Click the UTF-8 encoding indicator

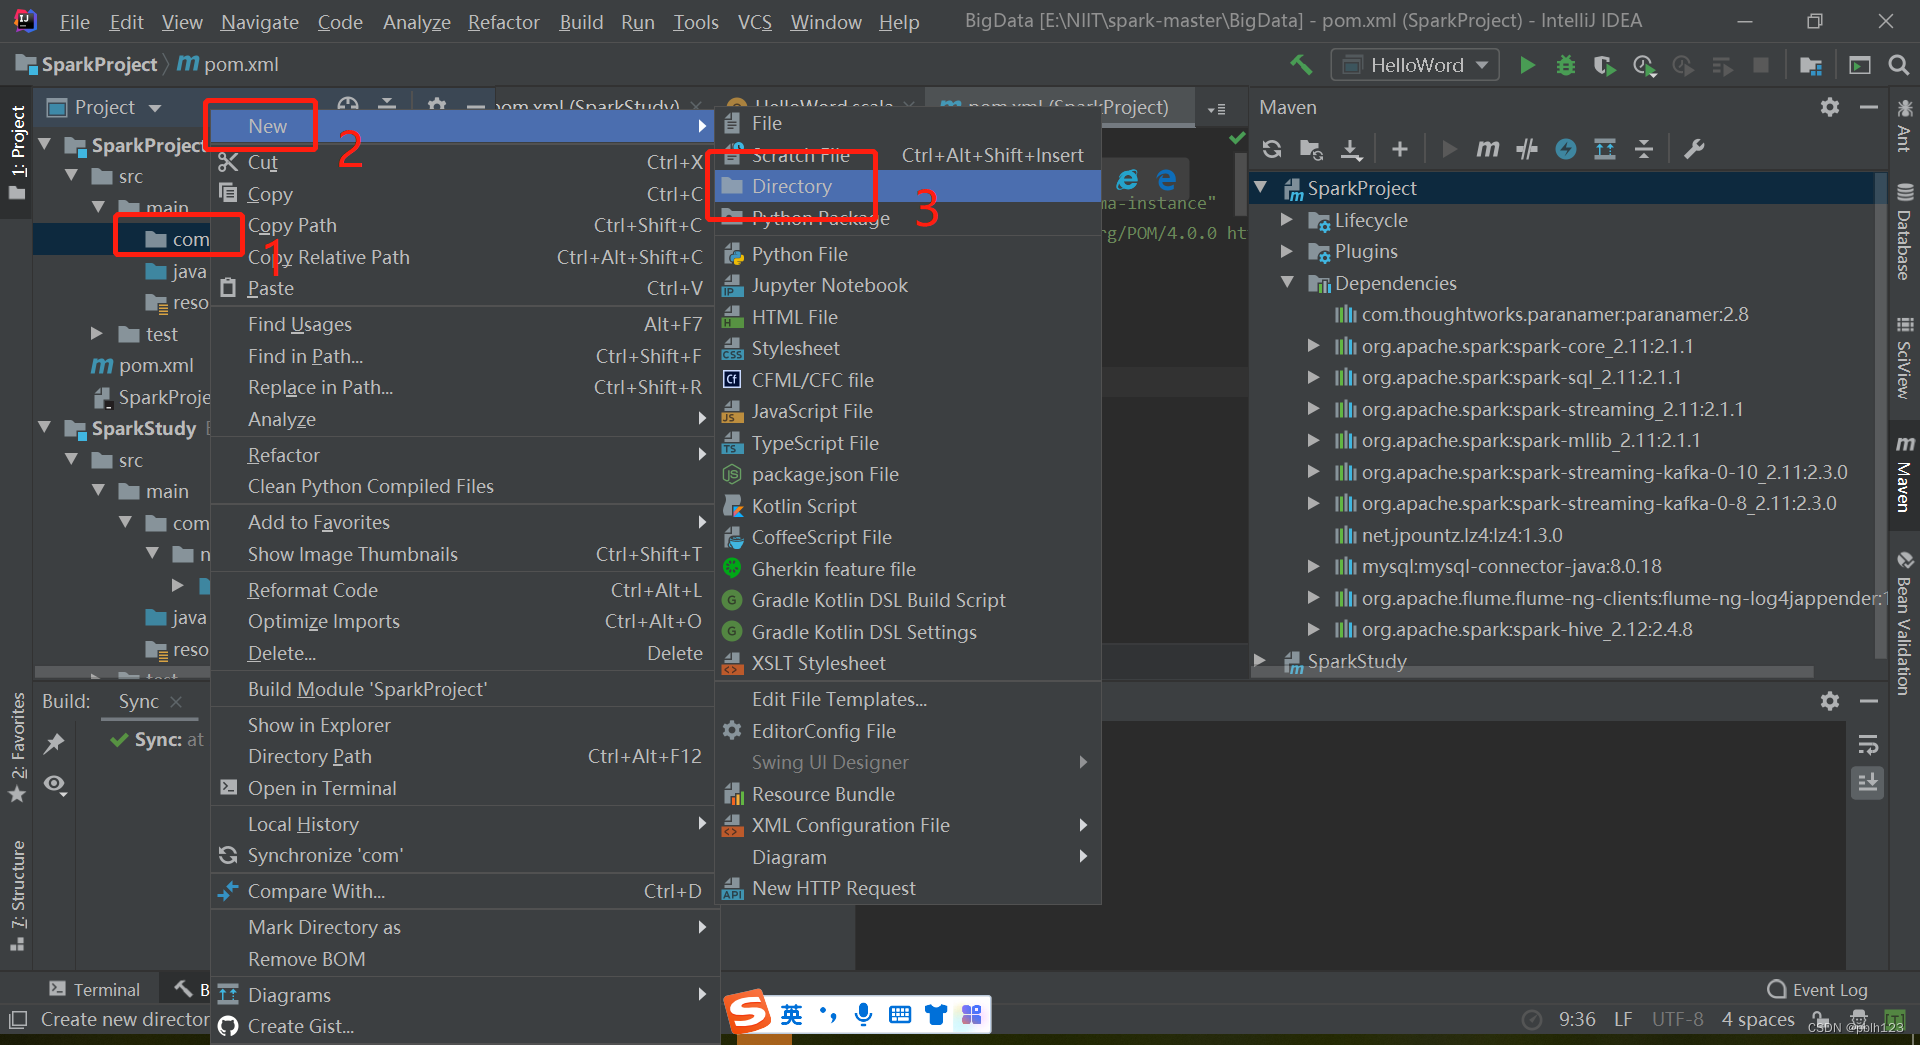[x=1677, y=1019]
